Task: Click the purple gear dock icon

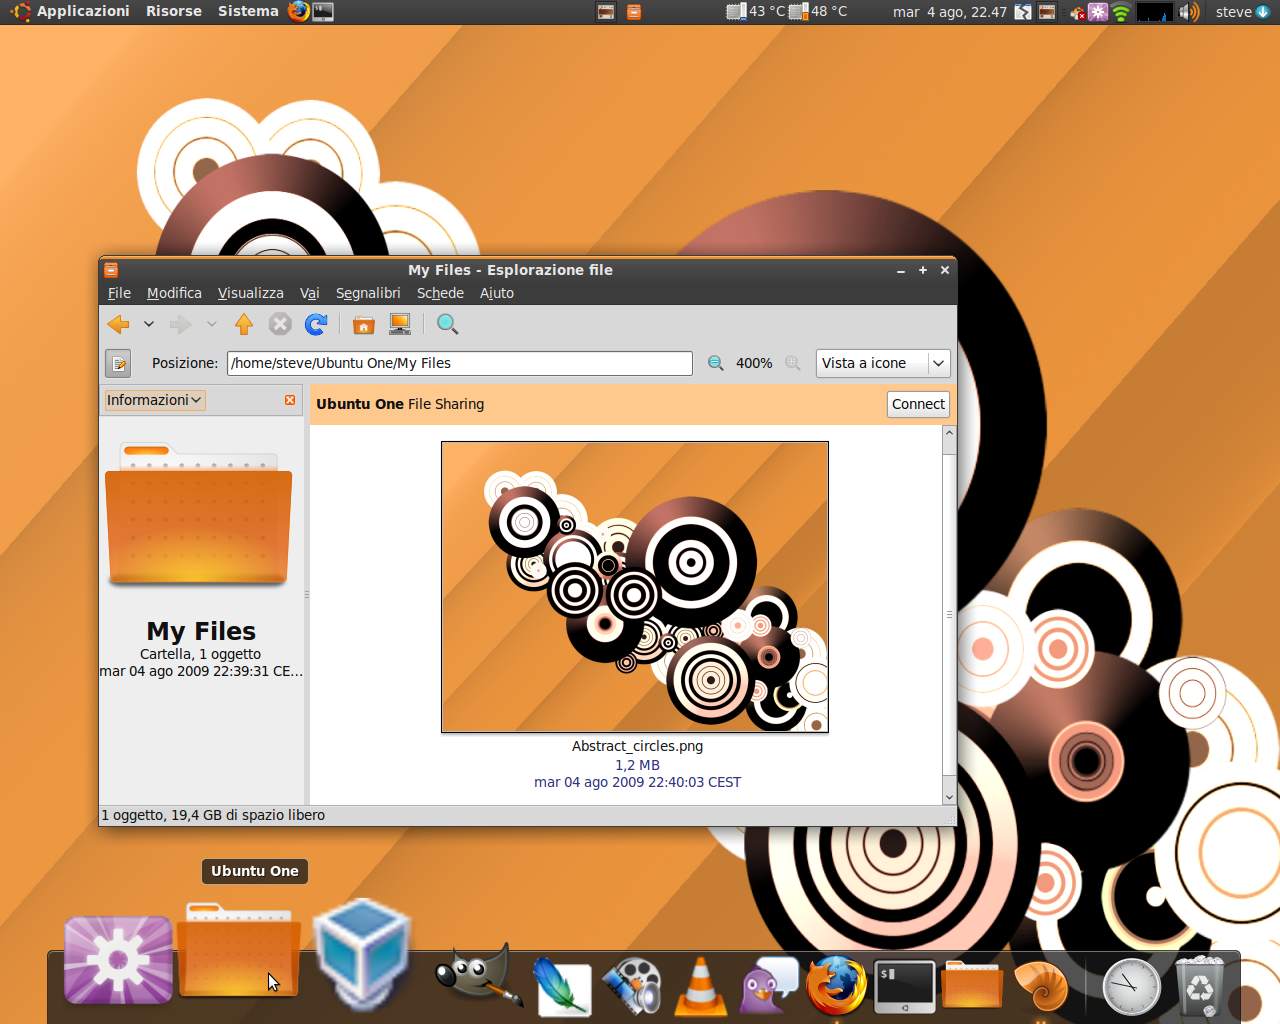Action: tap(118, 960)
